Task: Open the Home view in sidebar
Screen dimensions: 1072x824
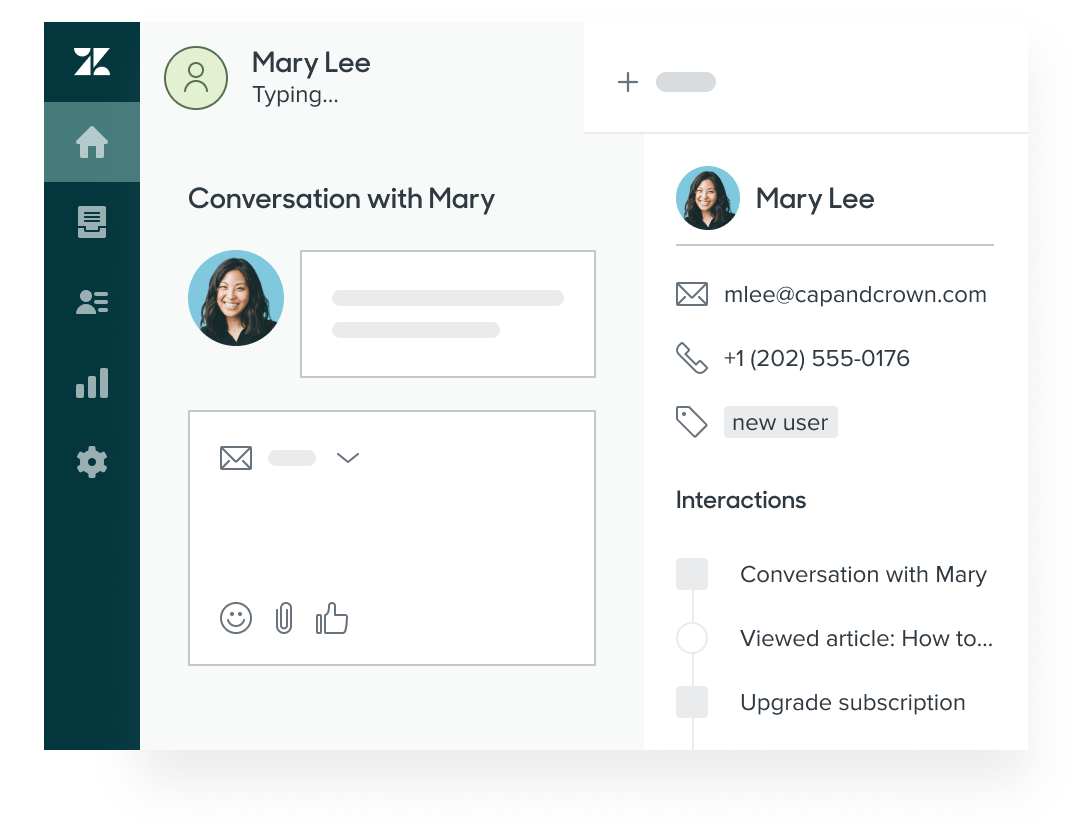Action: (x=92, y=143)
